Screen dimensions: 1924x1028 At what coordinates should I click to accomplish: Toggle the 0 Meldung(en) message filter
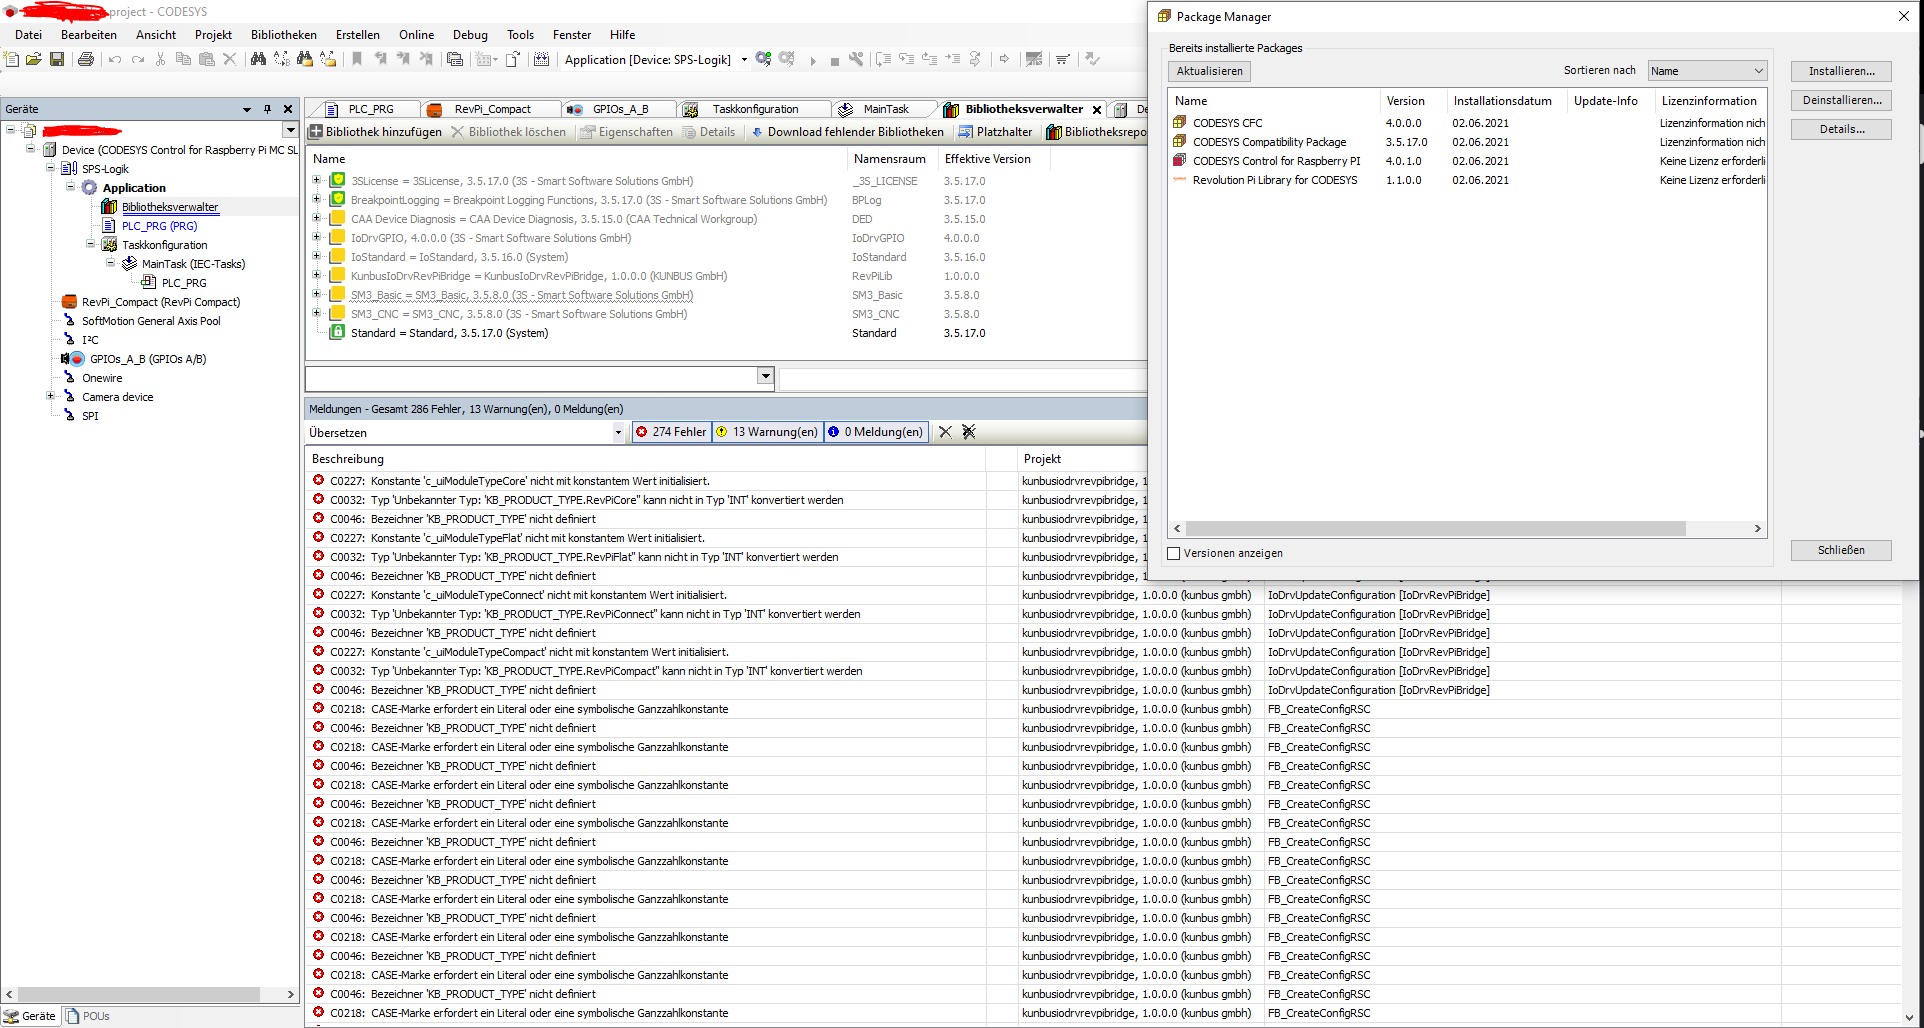coord(876,432)
